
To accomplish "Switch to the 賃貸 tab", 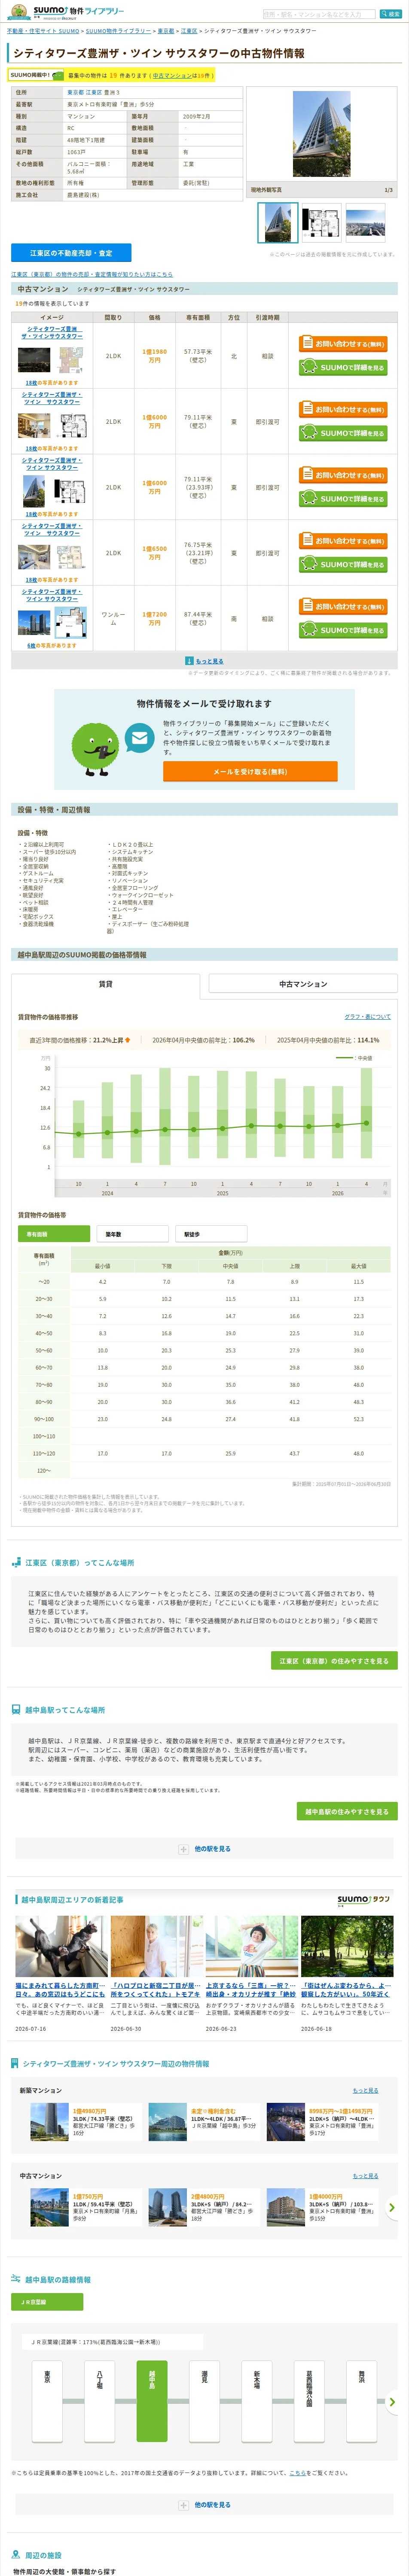I will pos(105,984).
